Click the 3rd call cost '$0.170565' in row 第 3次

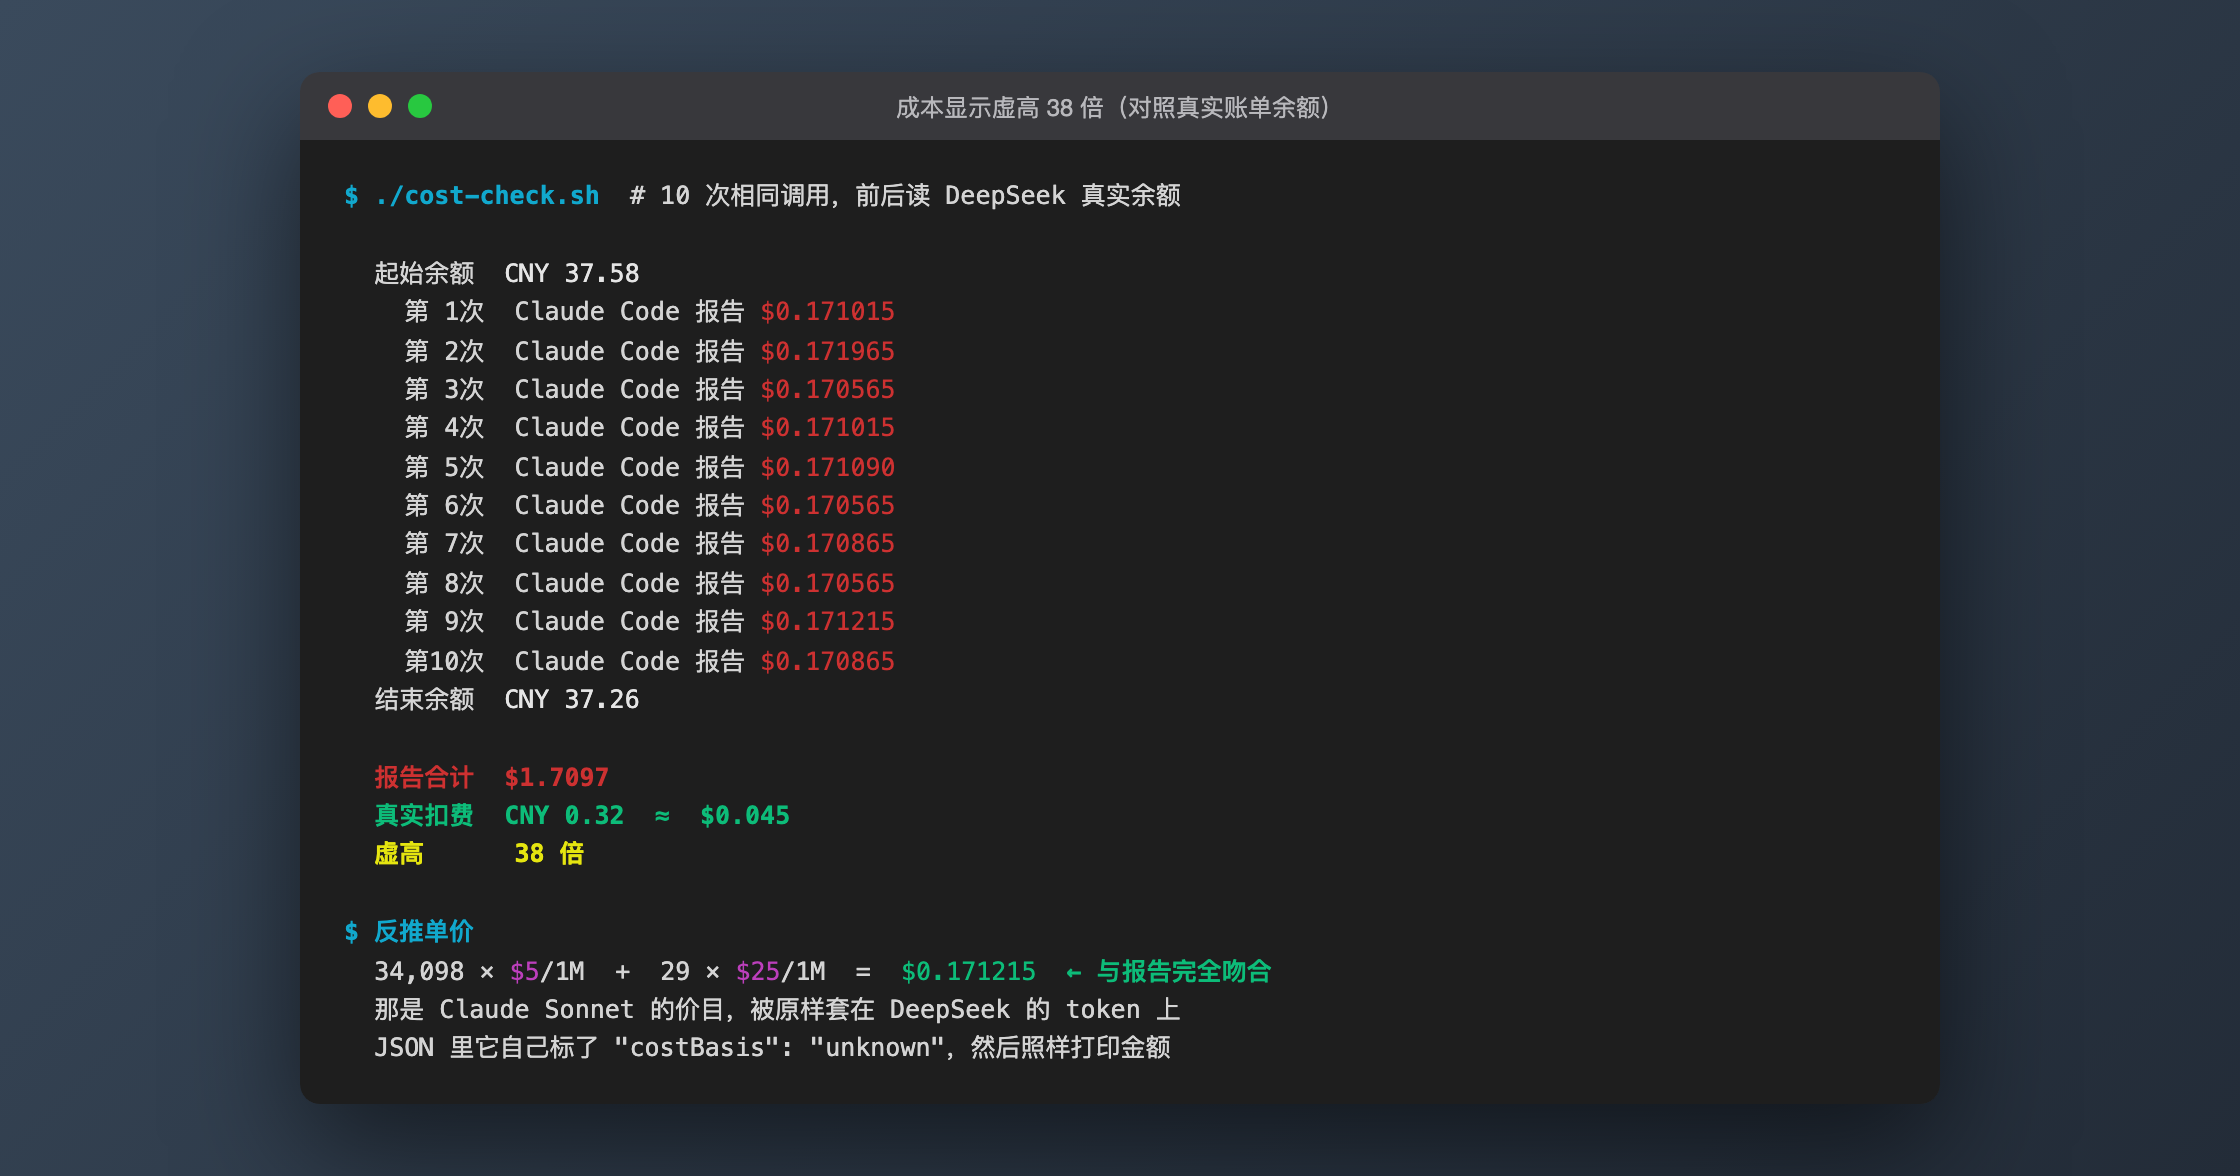827,389
